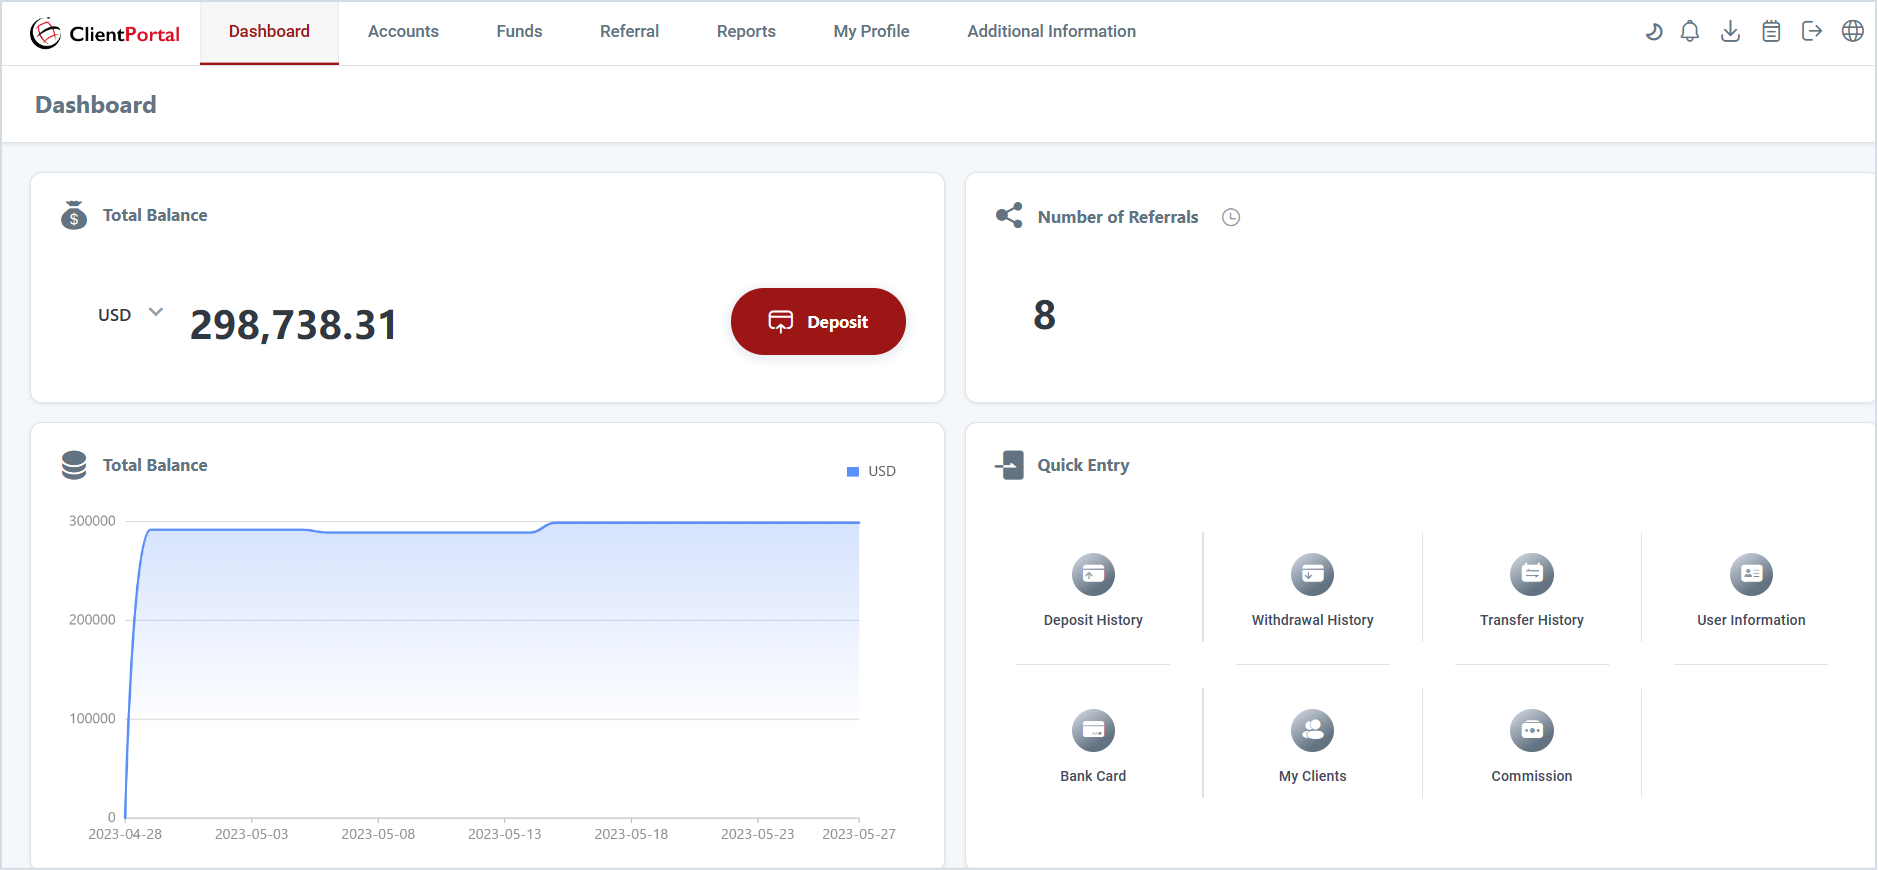This screenshot has height=870, width=1878.
Task: Open Deposit History quick entry
Action: pyautogui.click(x=1093, y=591)
